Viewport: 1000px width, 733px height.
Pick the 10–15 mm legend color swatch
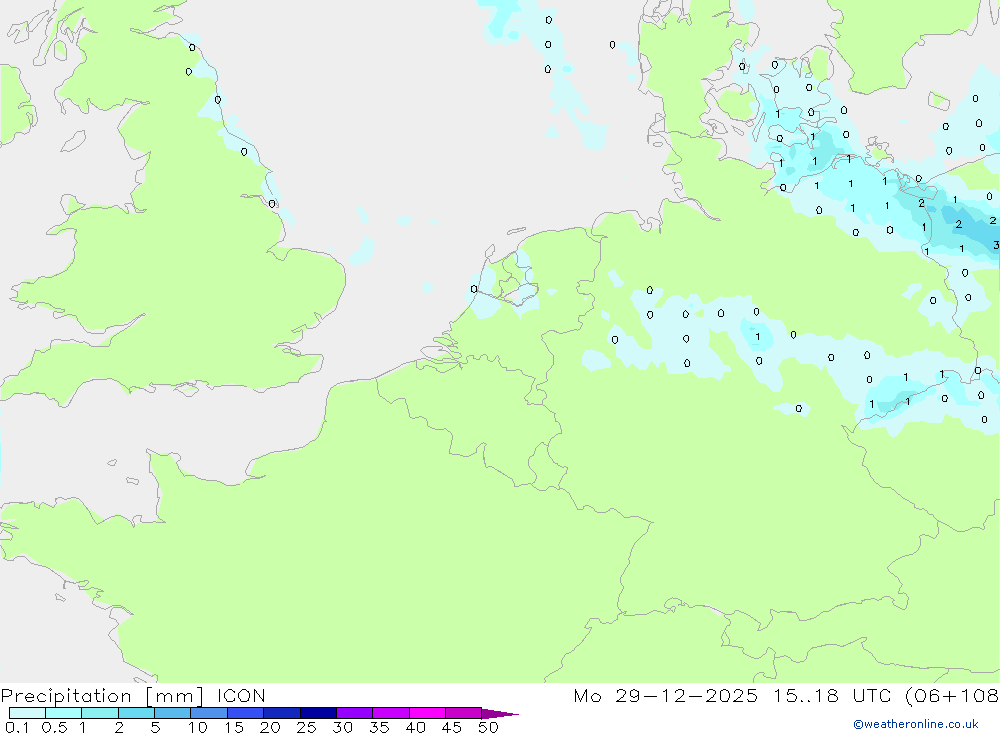coord(209,713)
